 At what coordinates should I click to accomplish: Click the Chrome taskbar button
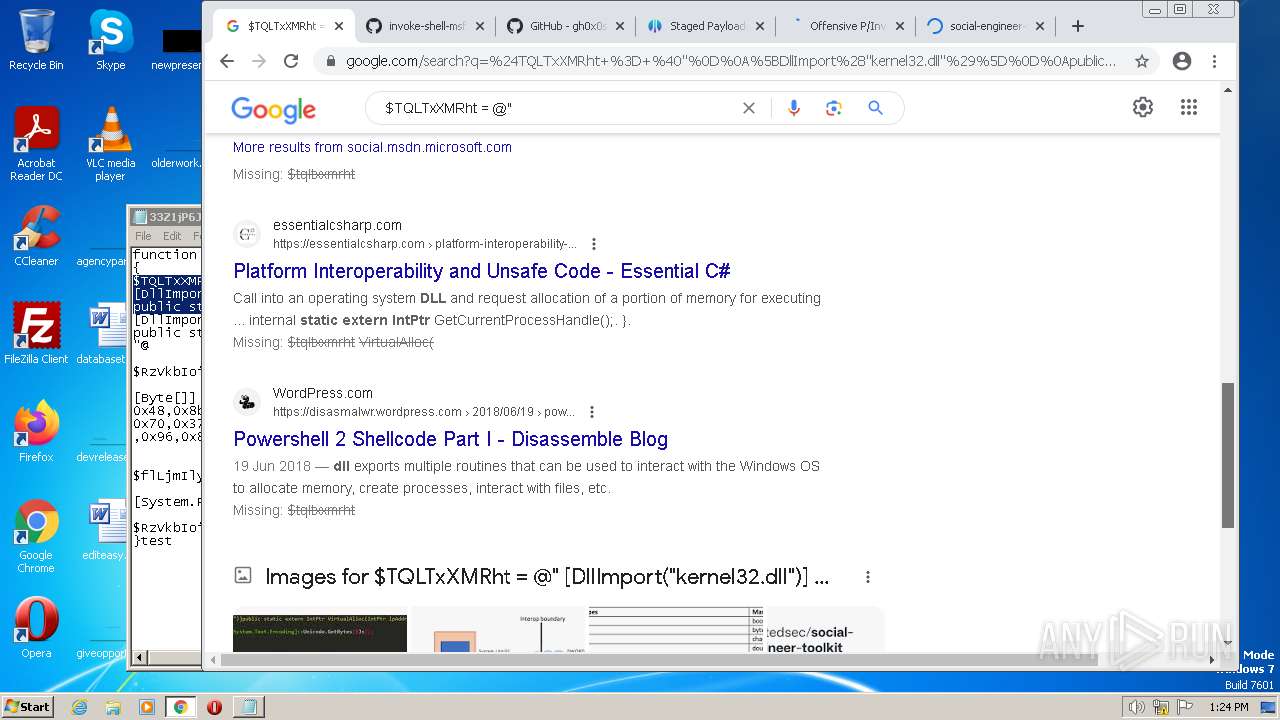(x=180, y=707)
